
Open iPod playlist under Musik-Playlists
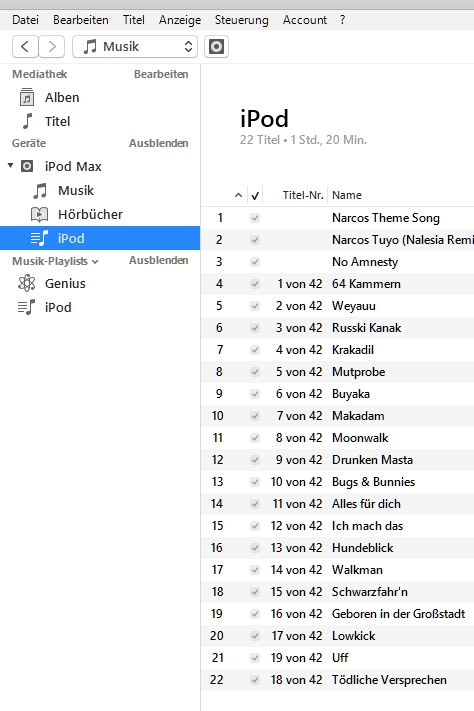coord(58,307)
